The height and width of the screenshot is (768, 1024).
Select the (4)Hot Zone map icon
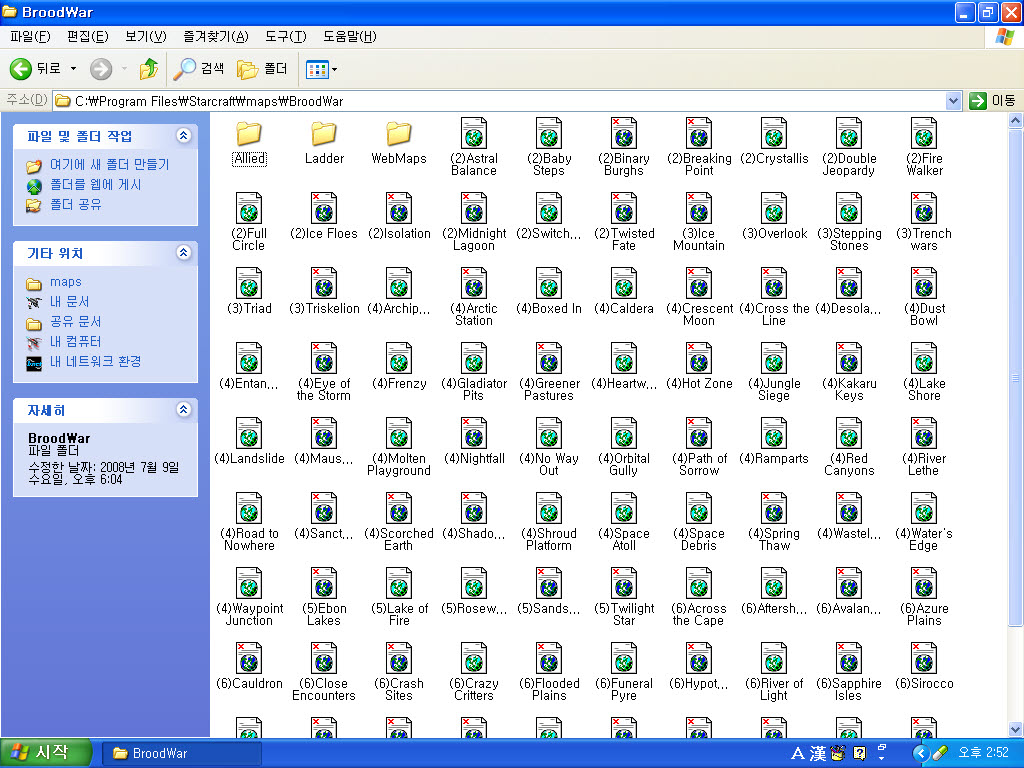coord(699,359)
